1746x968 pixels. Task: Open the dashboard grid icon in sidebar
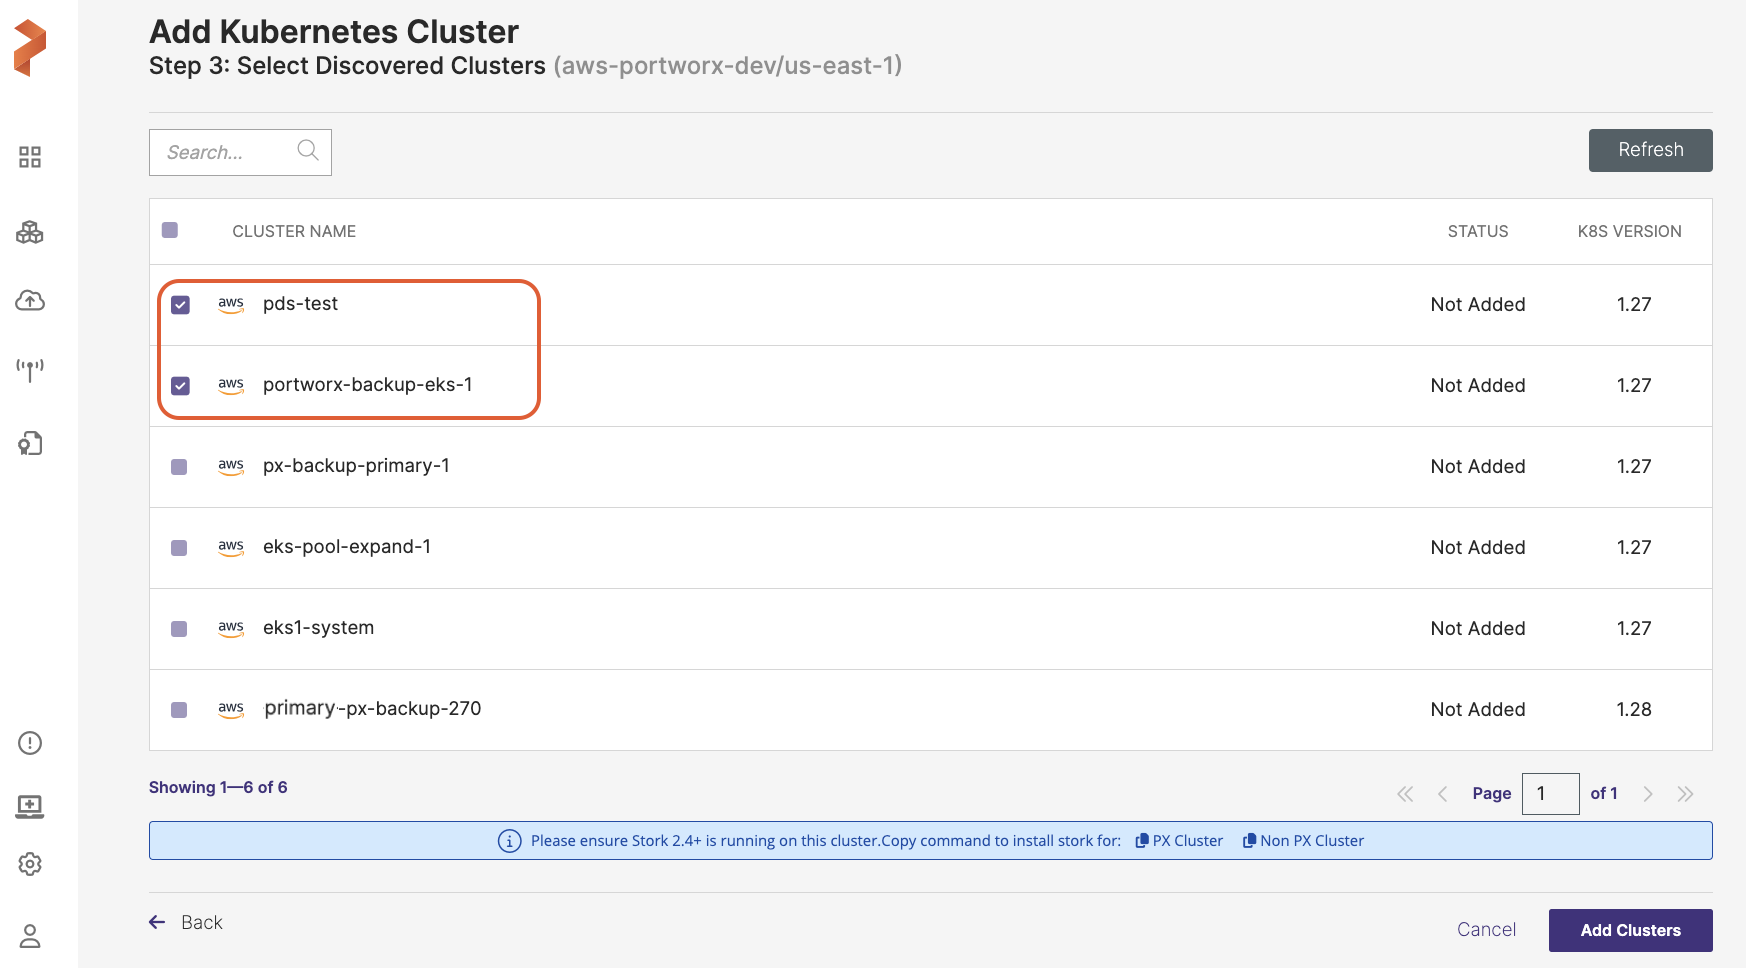[x=30, y=157]
